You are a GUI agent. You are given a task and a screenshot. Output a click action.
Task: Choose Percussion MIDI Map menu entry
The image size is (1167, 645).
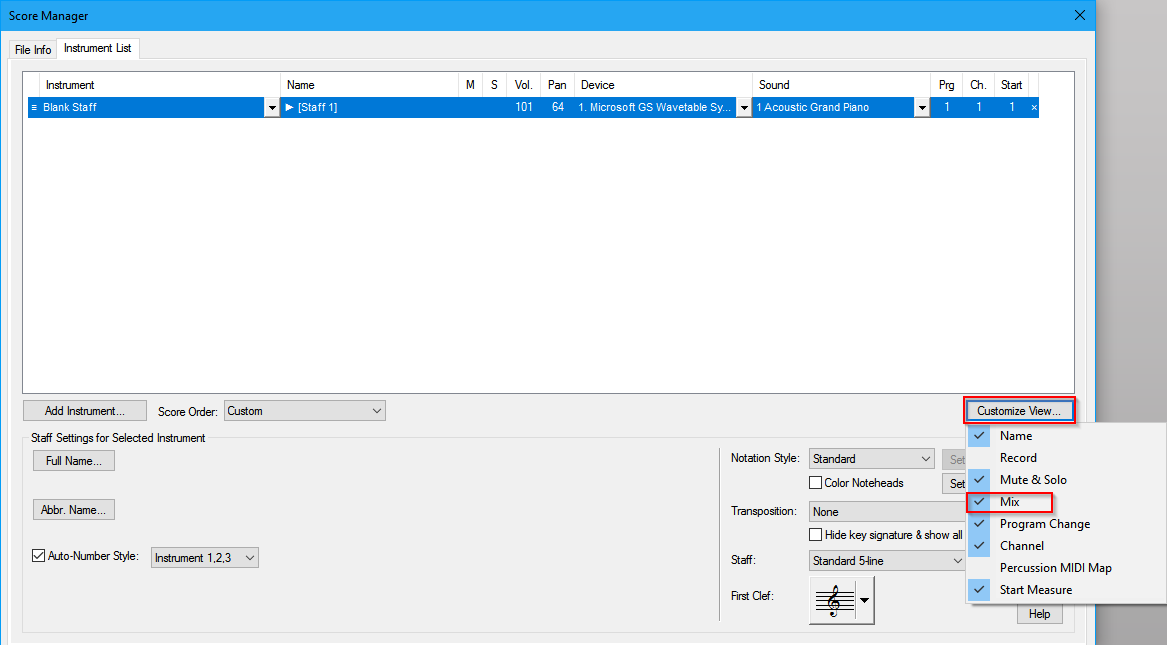(x=1055, y=568)
